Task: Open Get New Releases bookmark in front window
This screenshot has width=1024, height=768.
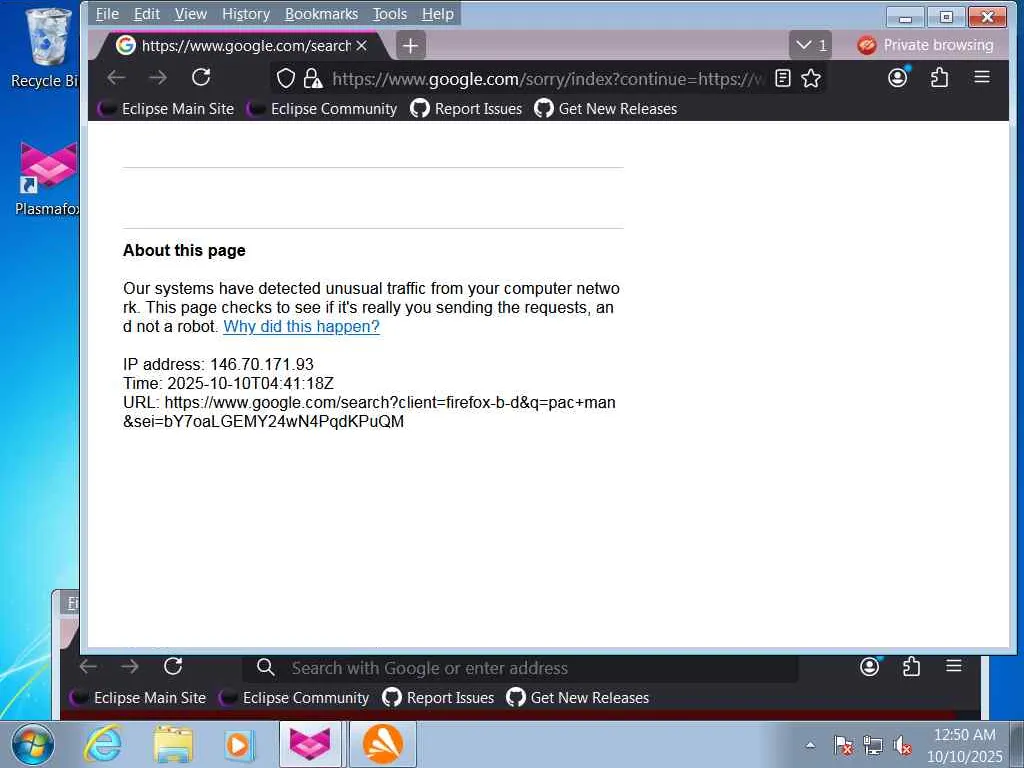Action: (x=605, y=109)
